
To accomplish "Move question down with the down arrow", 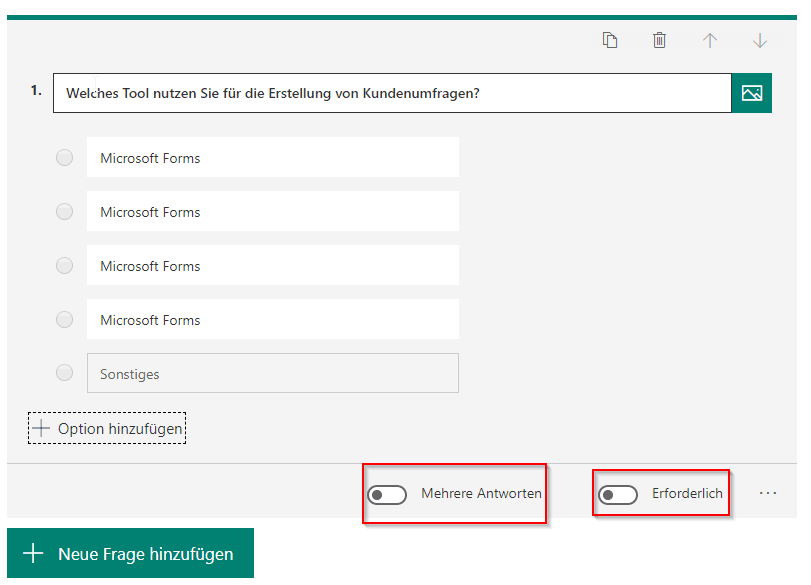I will [760, 40].
